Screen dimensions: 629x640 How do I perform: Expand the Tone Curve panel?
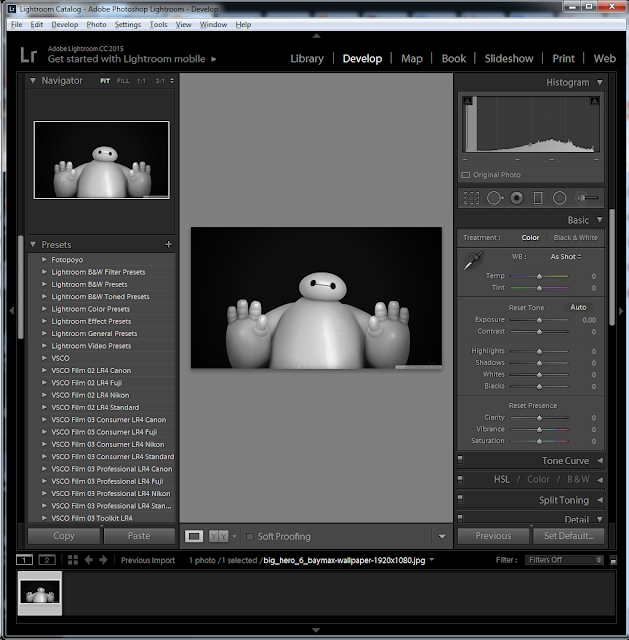600,460
